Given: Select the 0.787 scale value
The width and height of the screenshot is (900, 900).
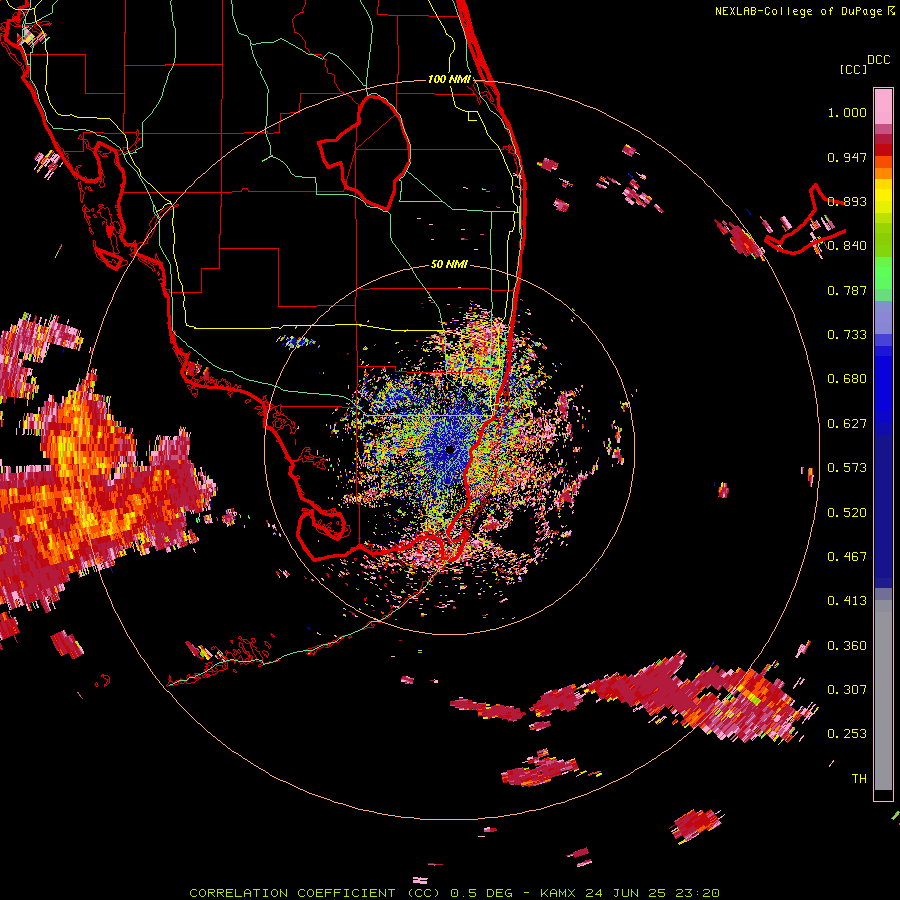Looking at the screenshot, I should (847, 290).
